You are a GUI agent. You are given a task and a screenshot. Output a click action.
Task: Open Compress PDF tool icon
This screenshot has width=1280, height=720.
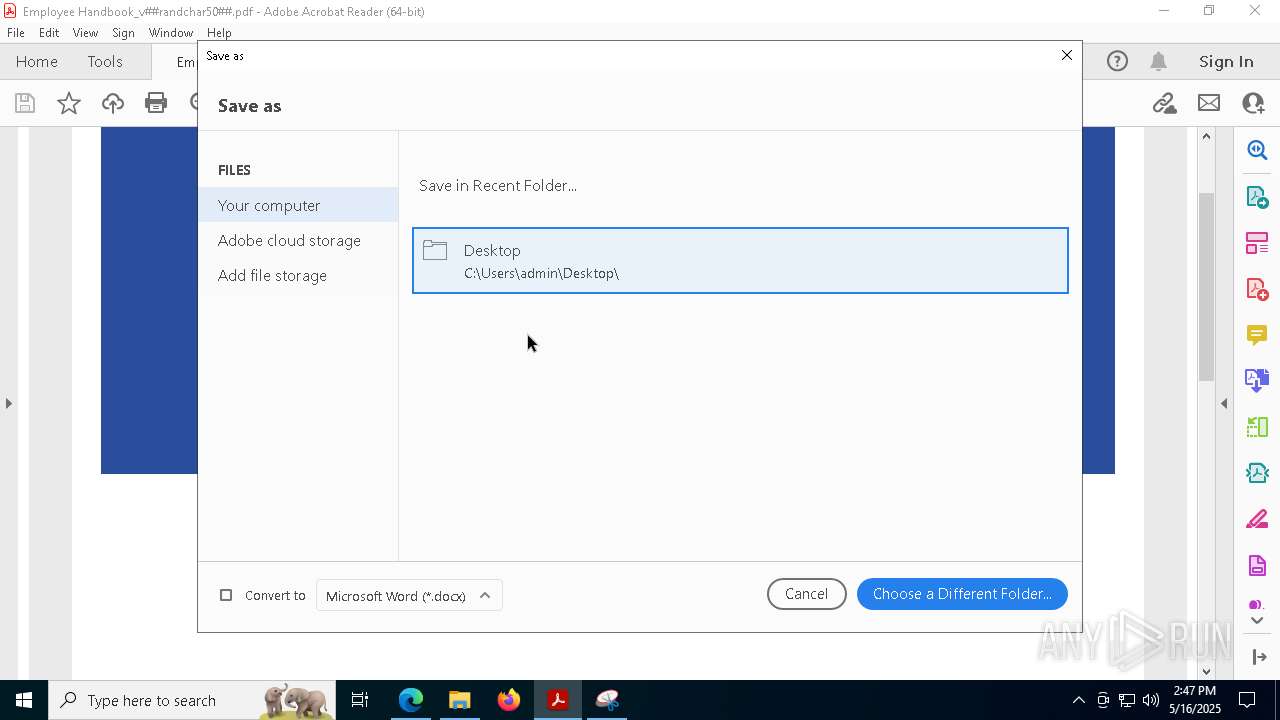[1257, 473]
